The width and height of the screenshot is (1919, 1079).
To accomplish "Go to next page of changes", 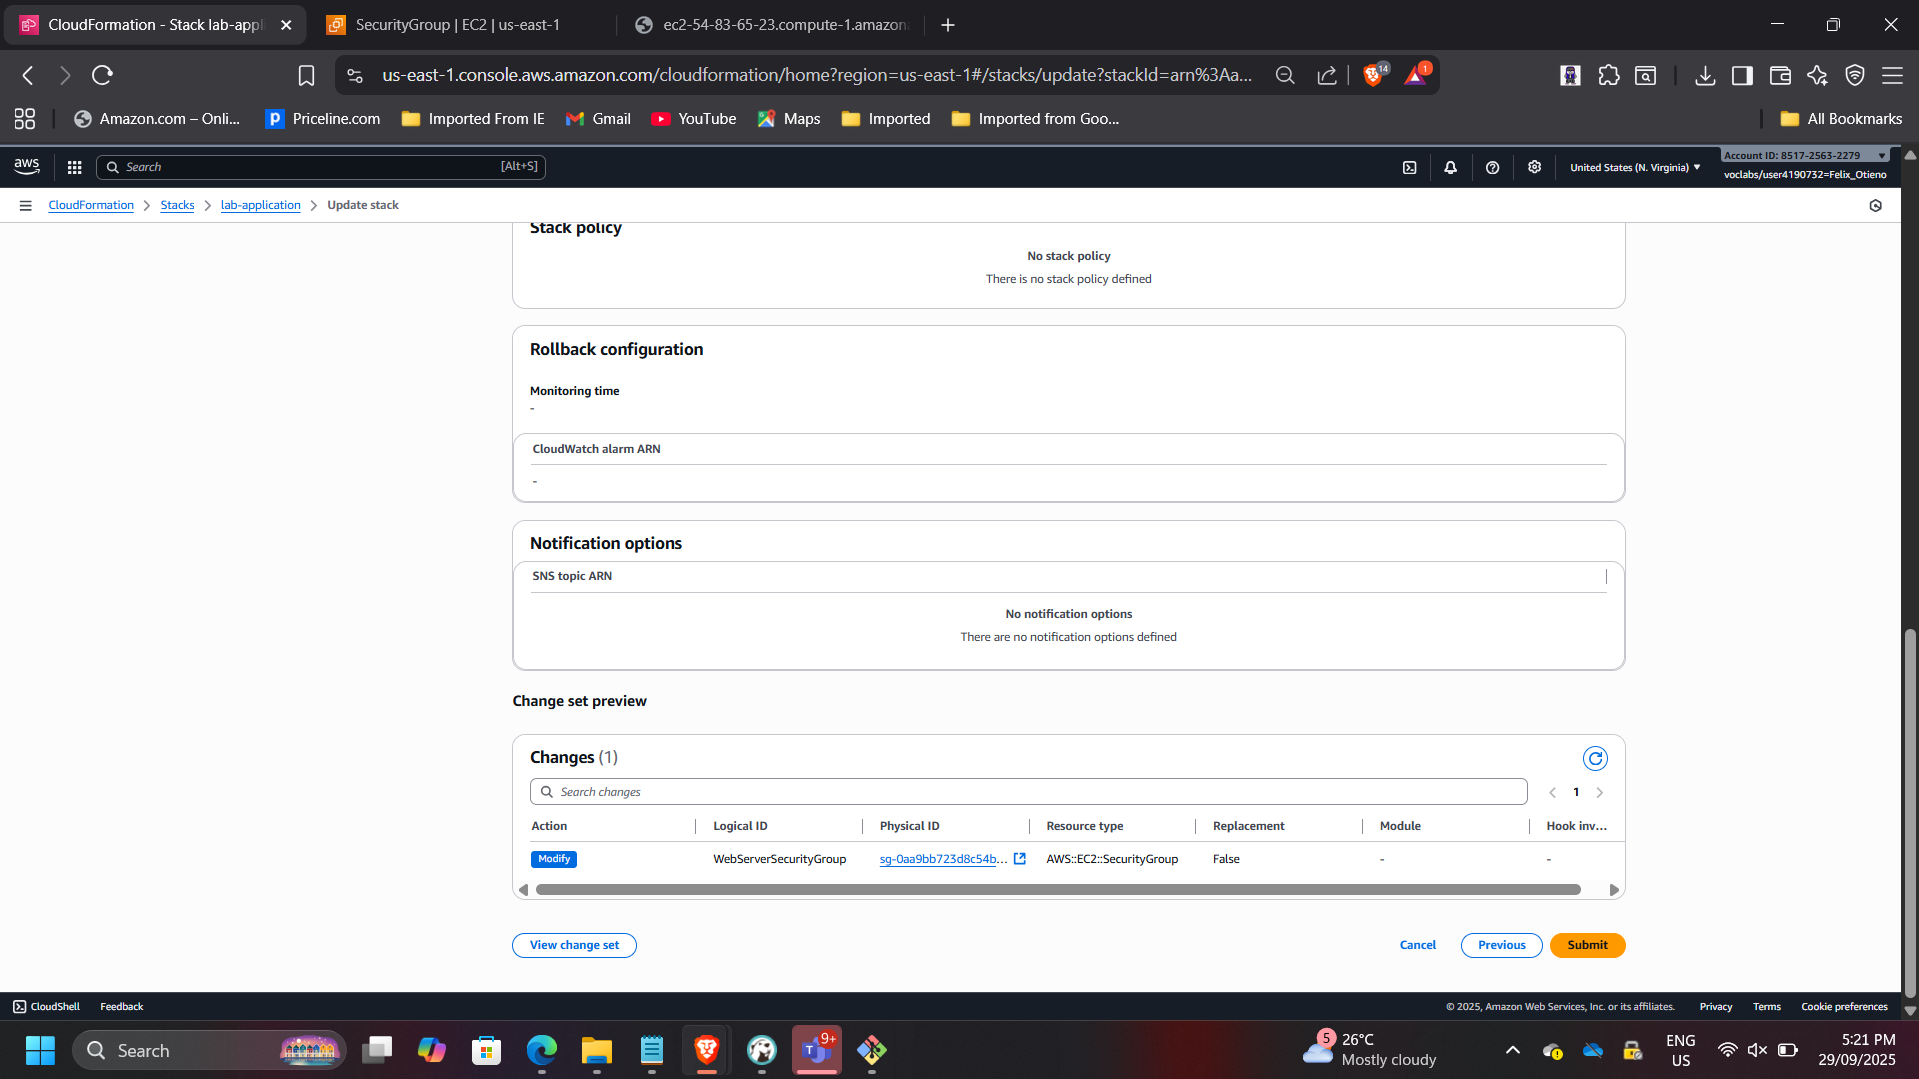I will (x=1599, y=792).
